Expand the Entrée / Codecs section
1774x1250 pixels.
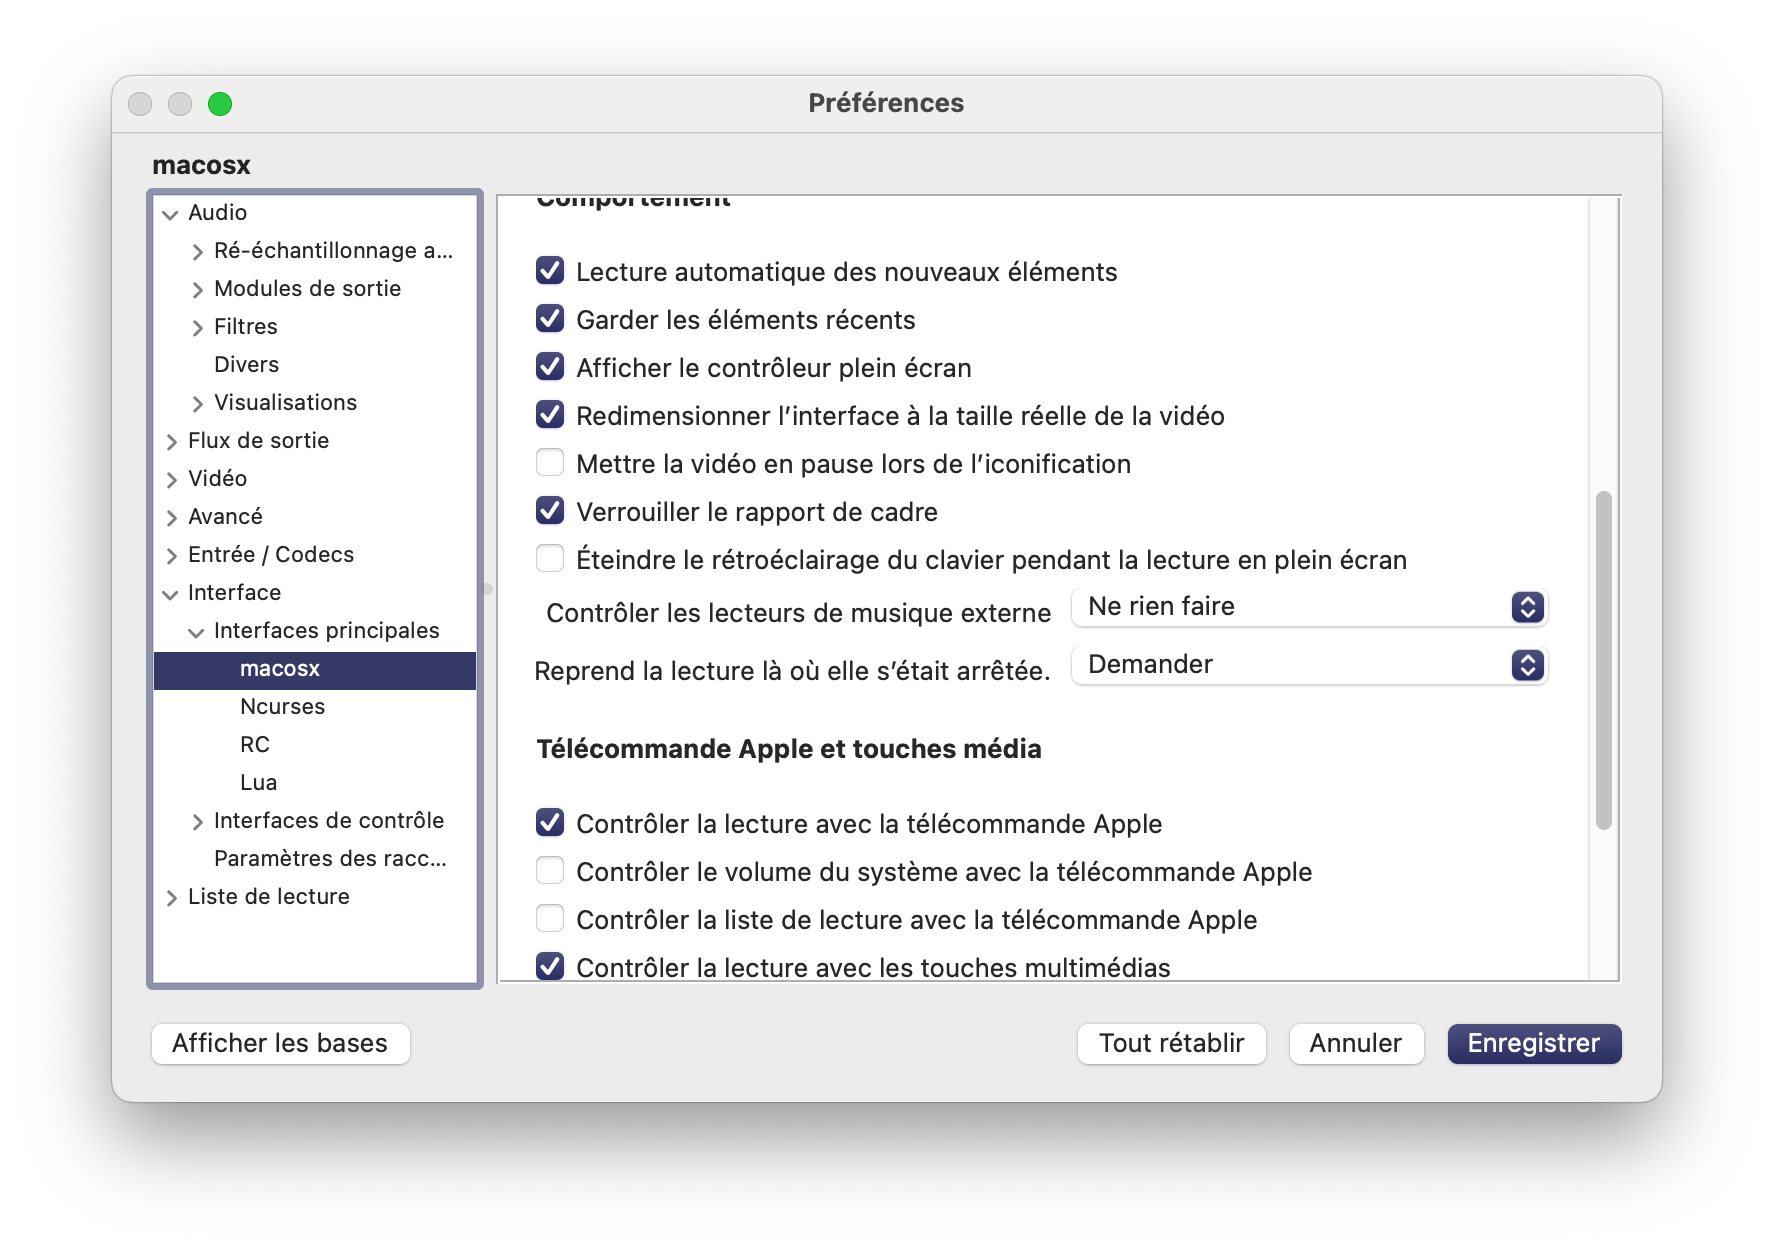[x=171, y=556]
